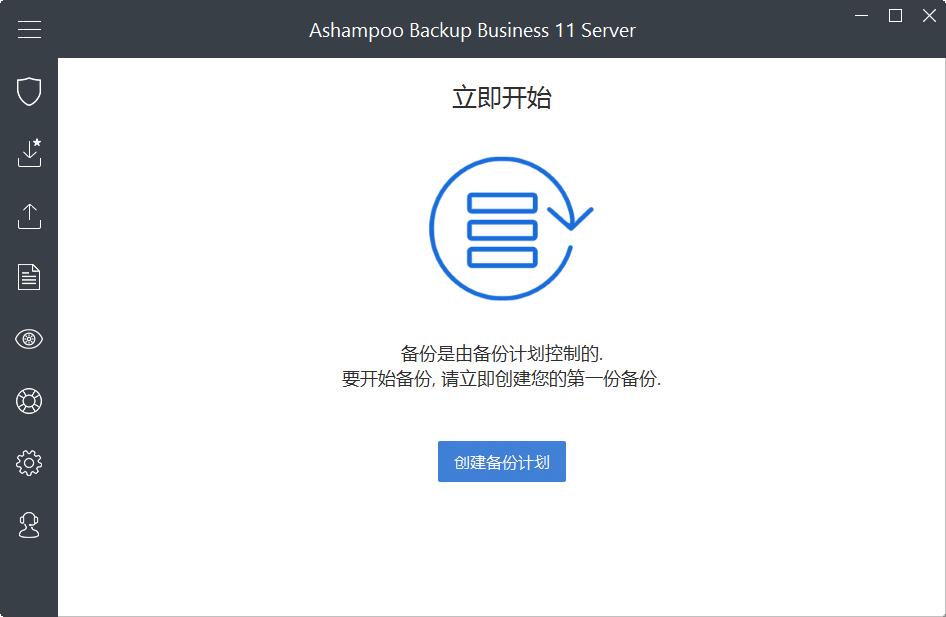Open the settings gear icon

point(29,463)
